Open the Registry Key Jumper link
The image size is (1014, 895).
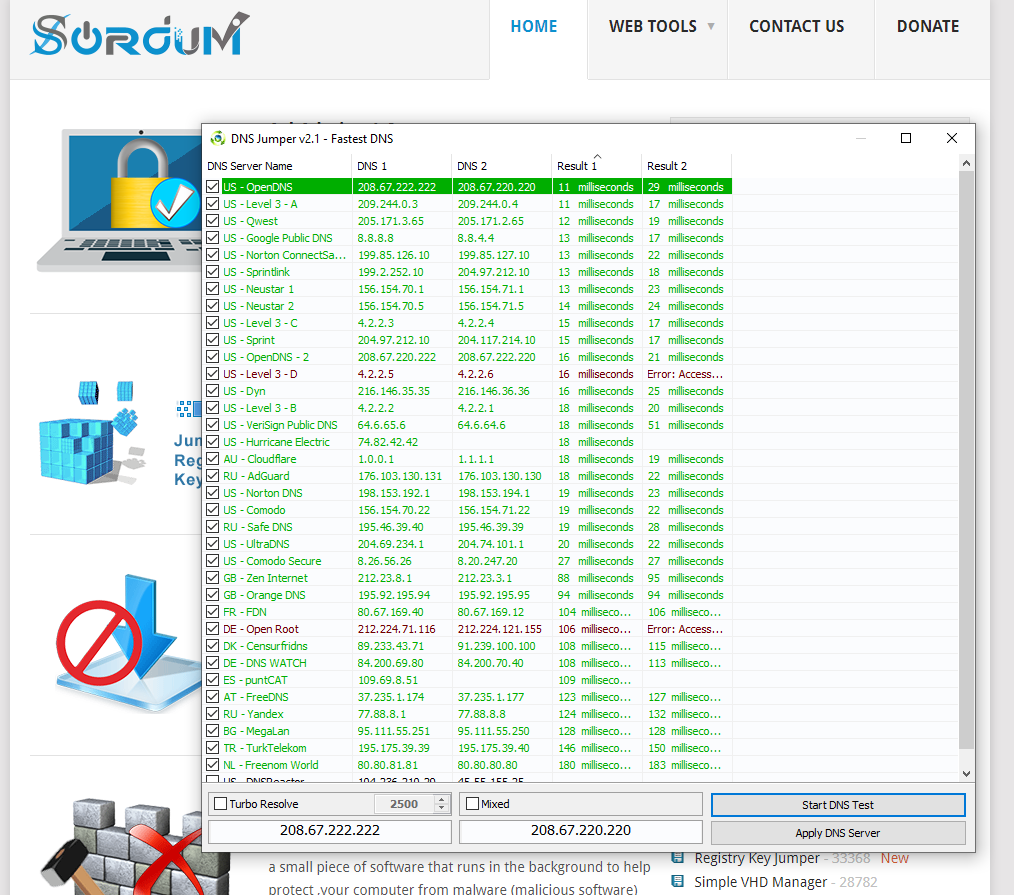pos(757,858)
